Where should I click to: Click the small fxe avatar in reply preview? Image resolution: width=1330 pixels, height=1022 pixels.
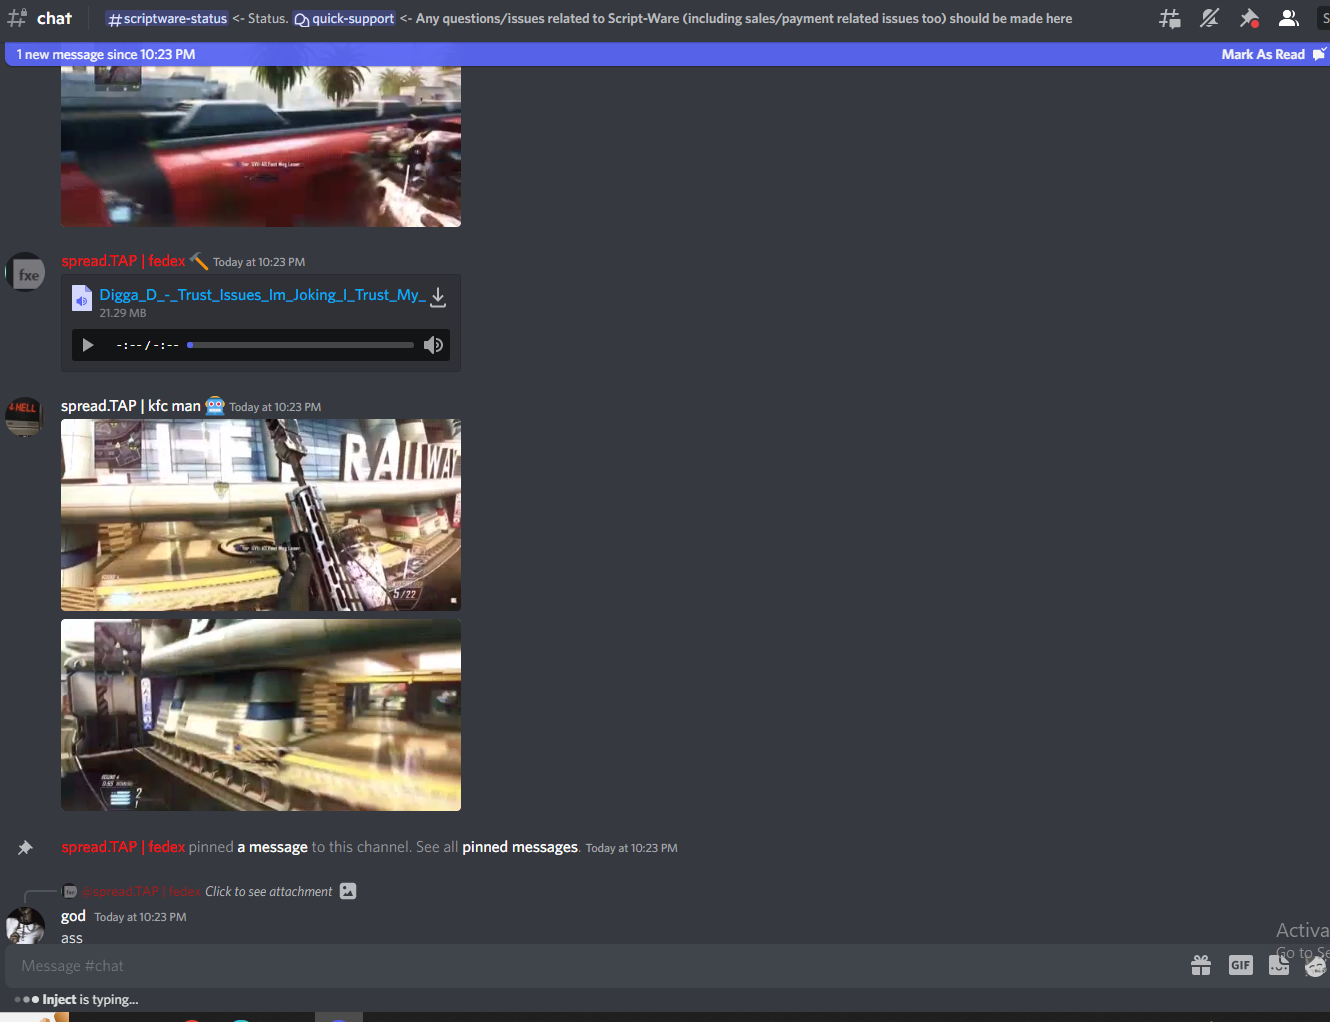tap(70, 891)
